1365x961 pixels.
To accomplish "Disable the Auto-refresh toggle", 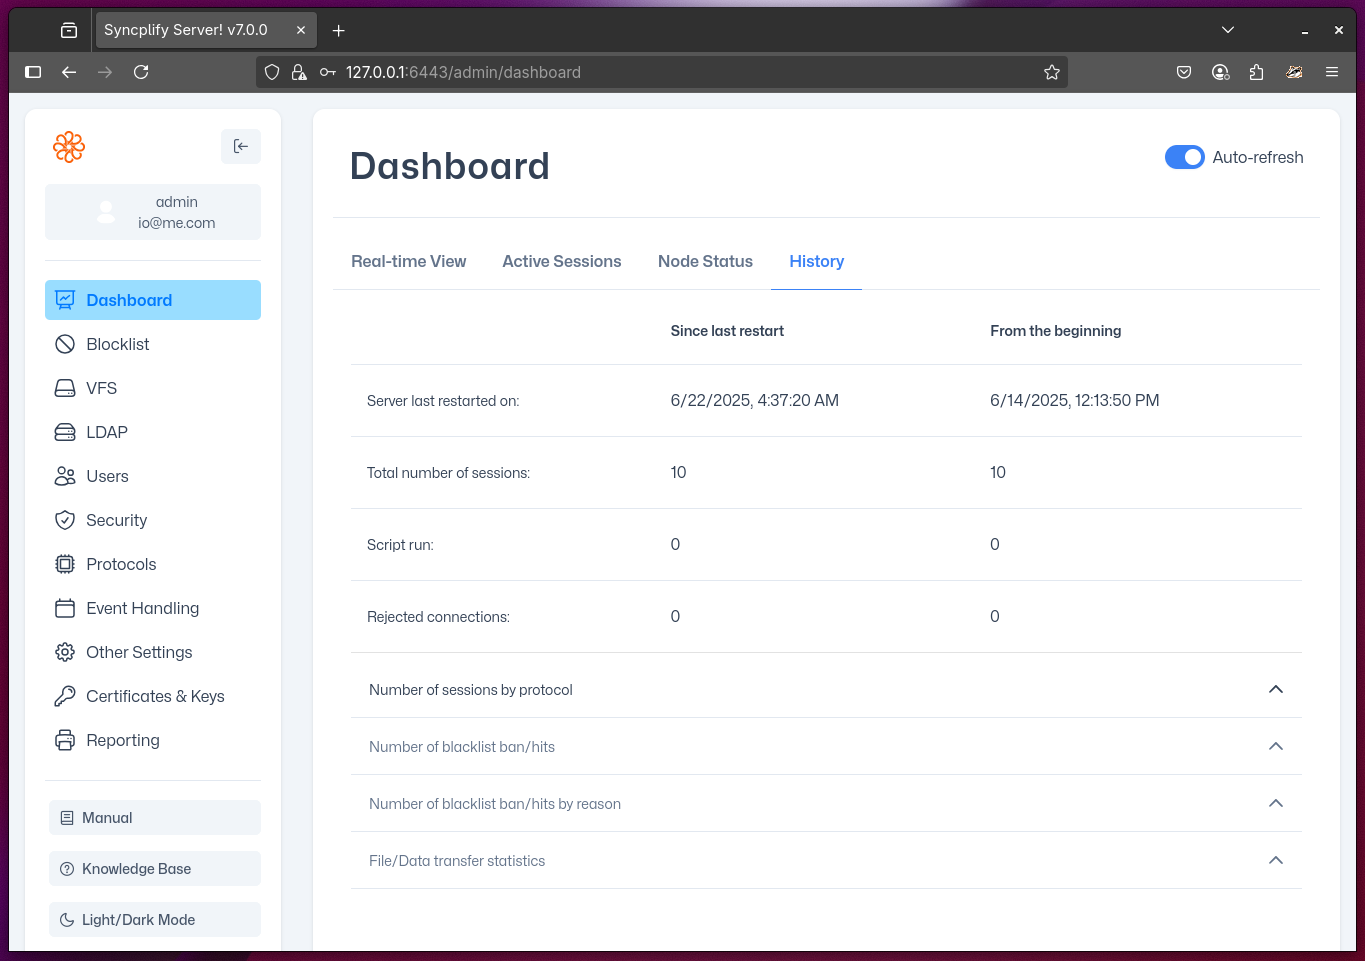I will pos(1184,157).
